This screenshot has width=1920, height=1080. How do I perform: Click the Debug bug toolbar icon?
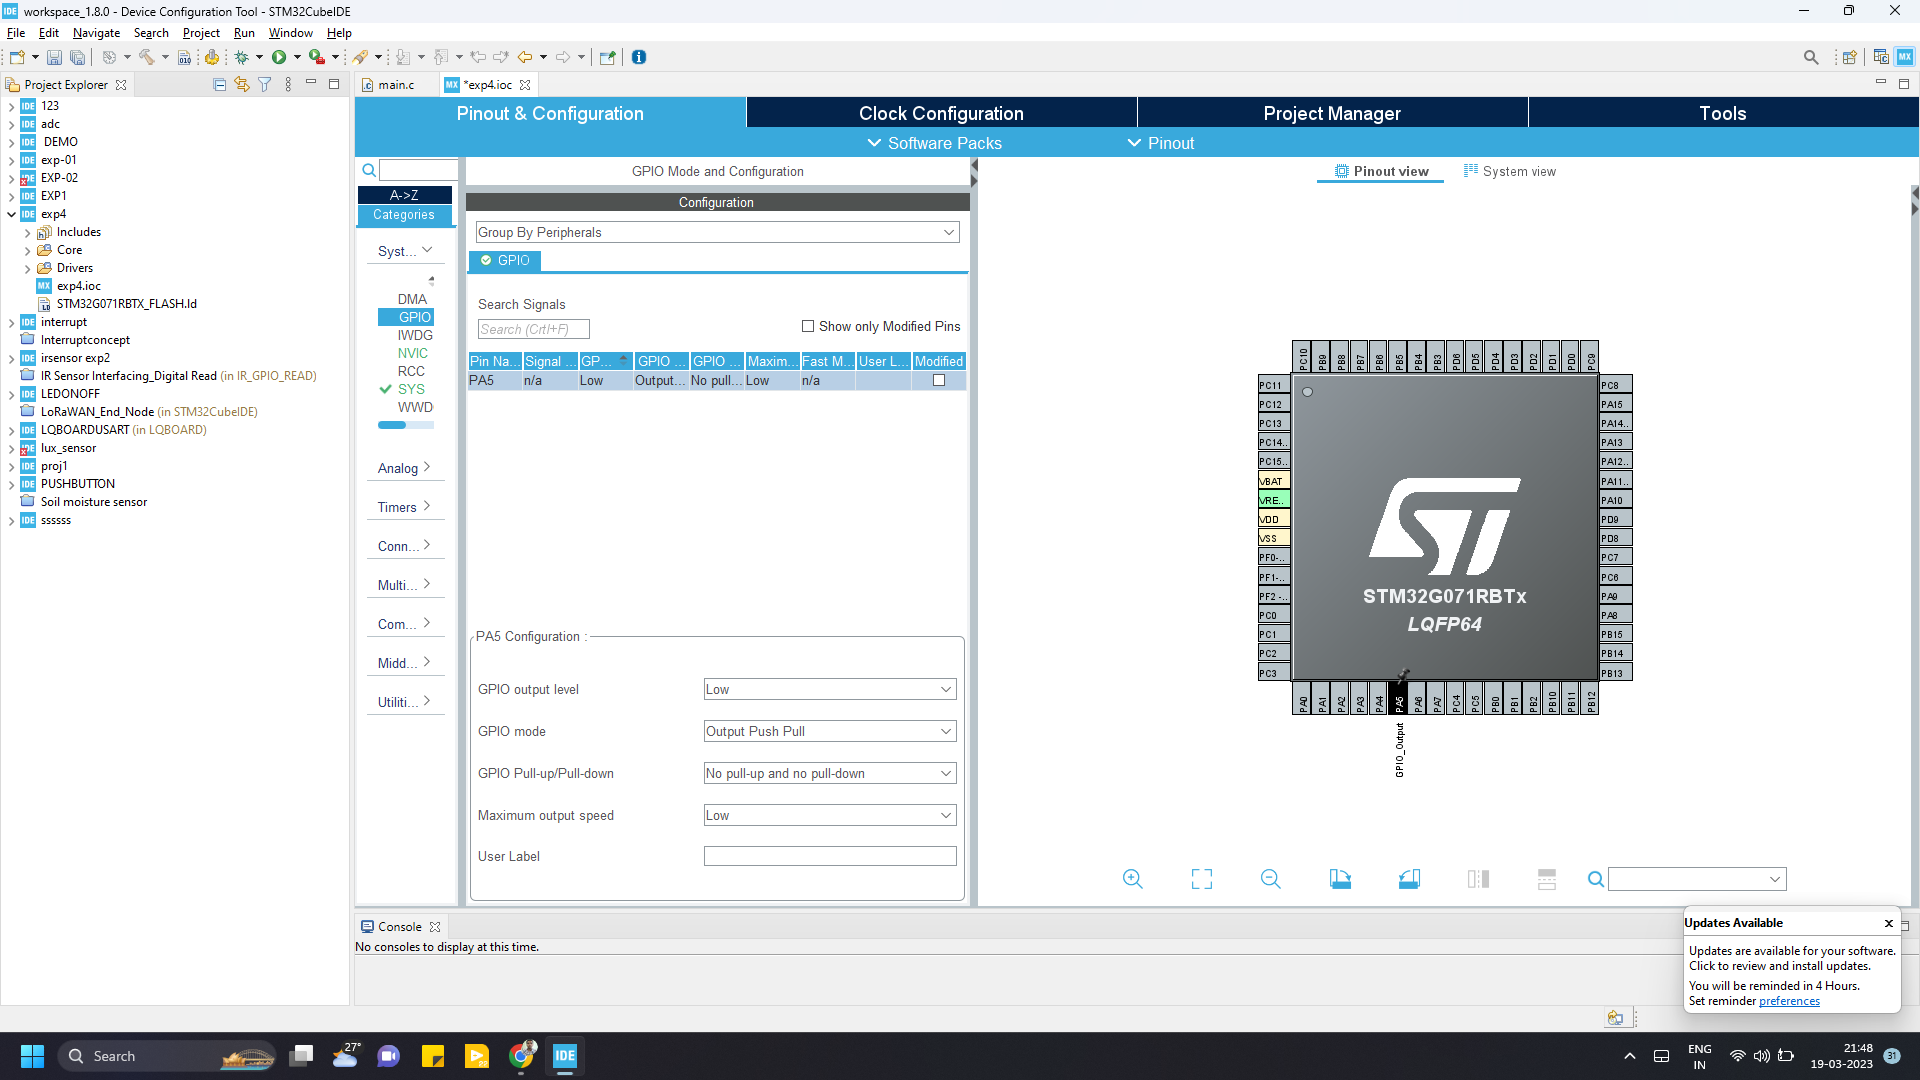tap(241, 57)
